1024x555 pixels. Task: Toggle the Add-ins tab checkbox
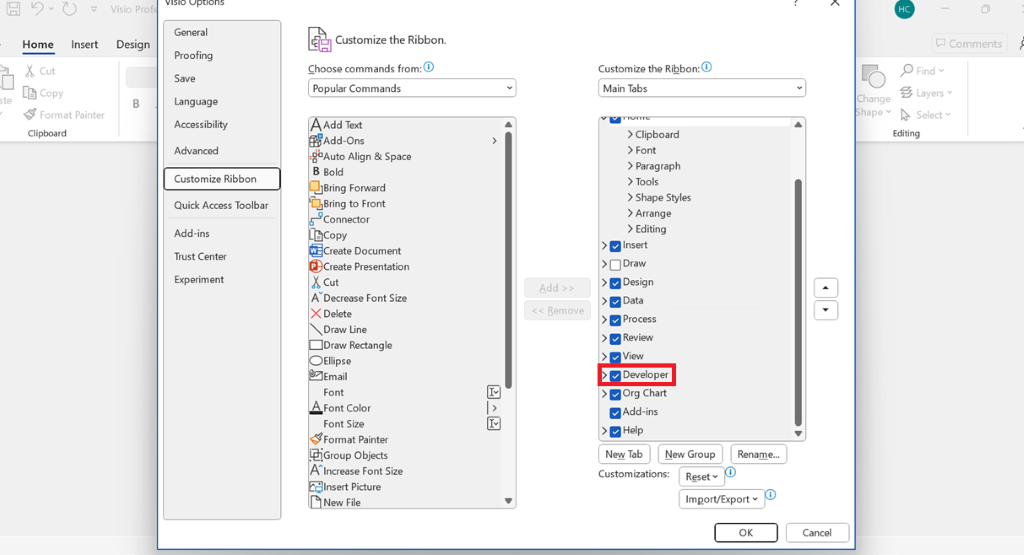coord(615,413)
